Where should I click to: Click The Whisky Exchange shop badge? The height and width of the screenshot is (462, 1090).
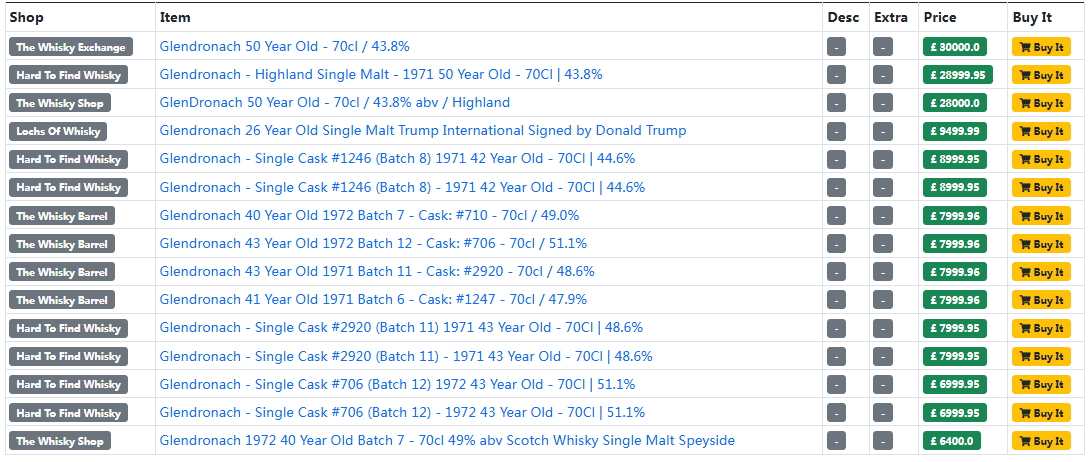click(71, 47)
